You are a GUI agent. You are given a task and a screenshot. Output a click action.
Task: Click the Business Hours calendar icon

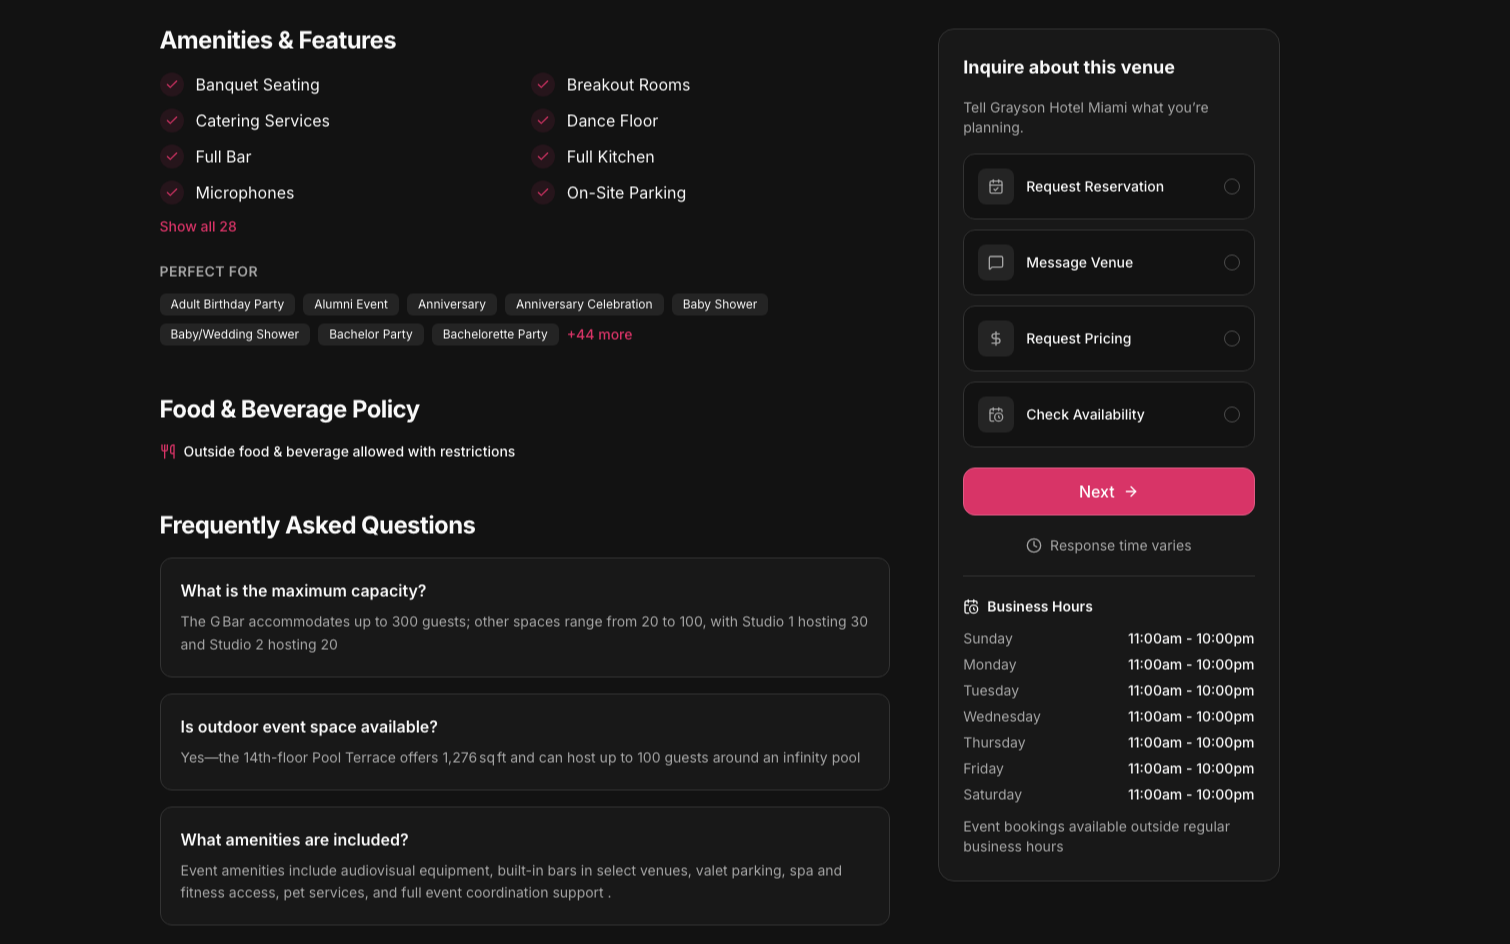[971, 607]
